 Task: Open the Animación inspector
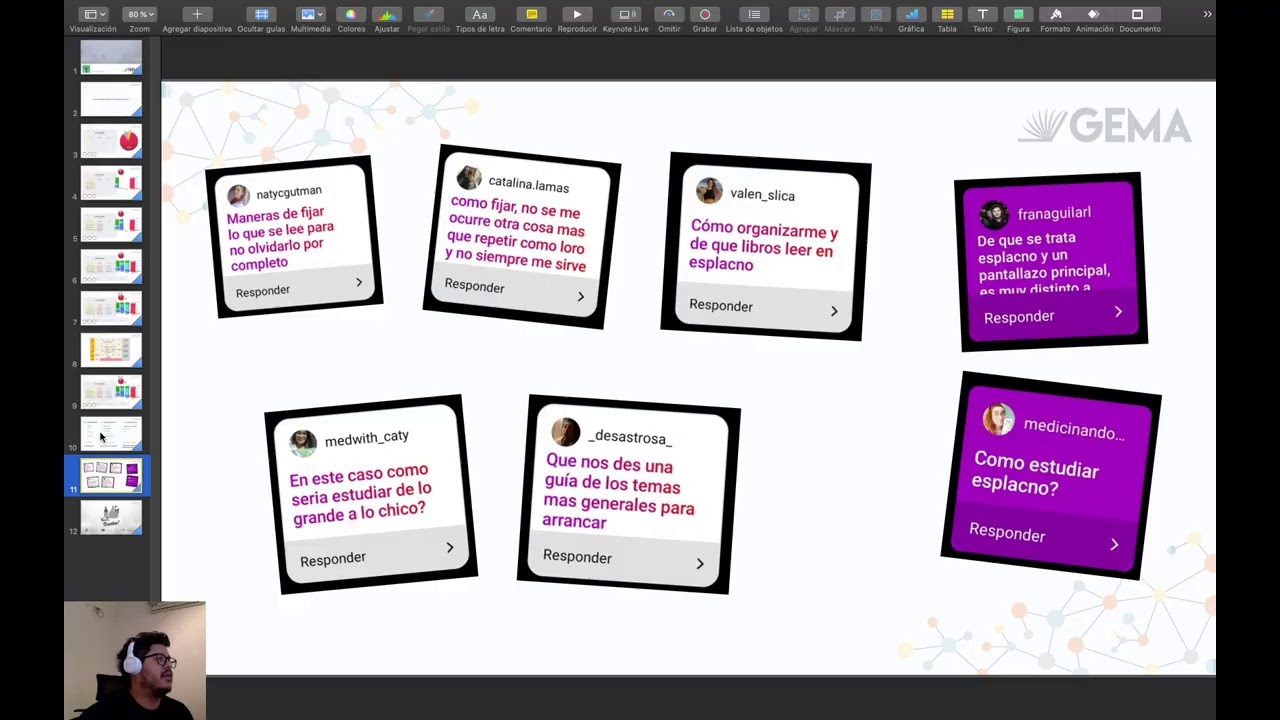tap(1093, 14)
